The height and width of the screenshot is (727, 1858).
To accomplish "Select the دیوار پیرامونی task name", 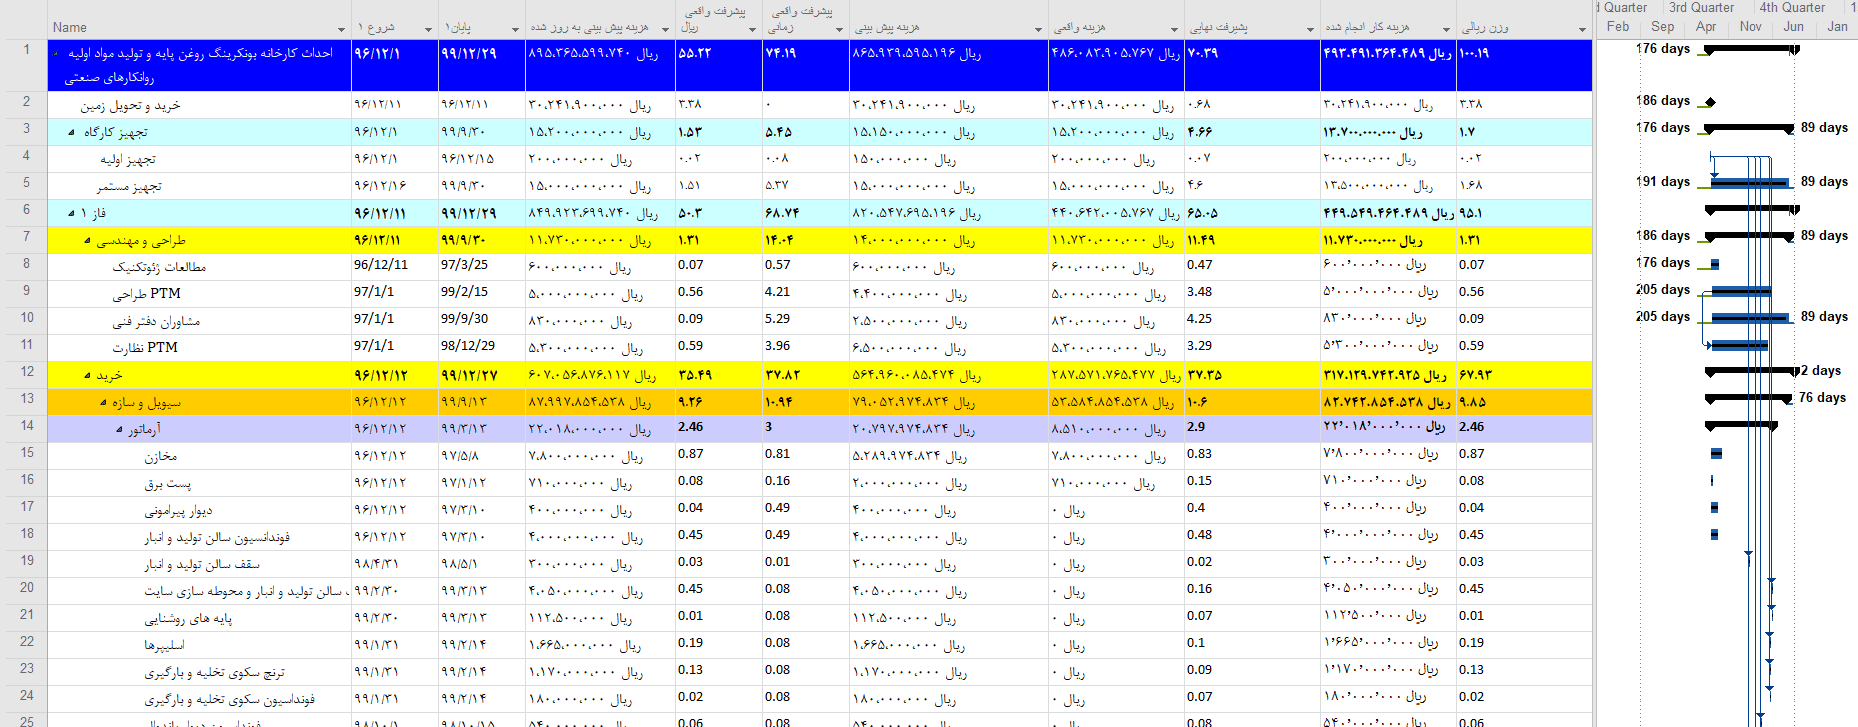I will [178, 510].
